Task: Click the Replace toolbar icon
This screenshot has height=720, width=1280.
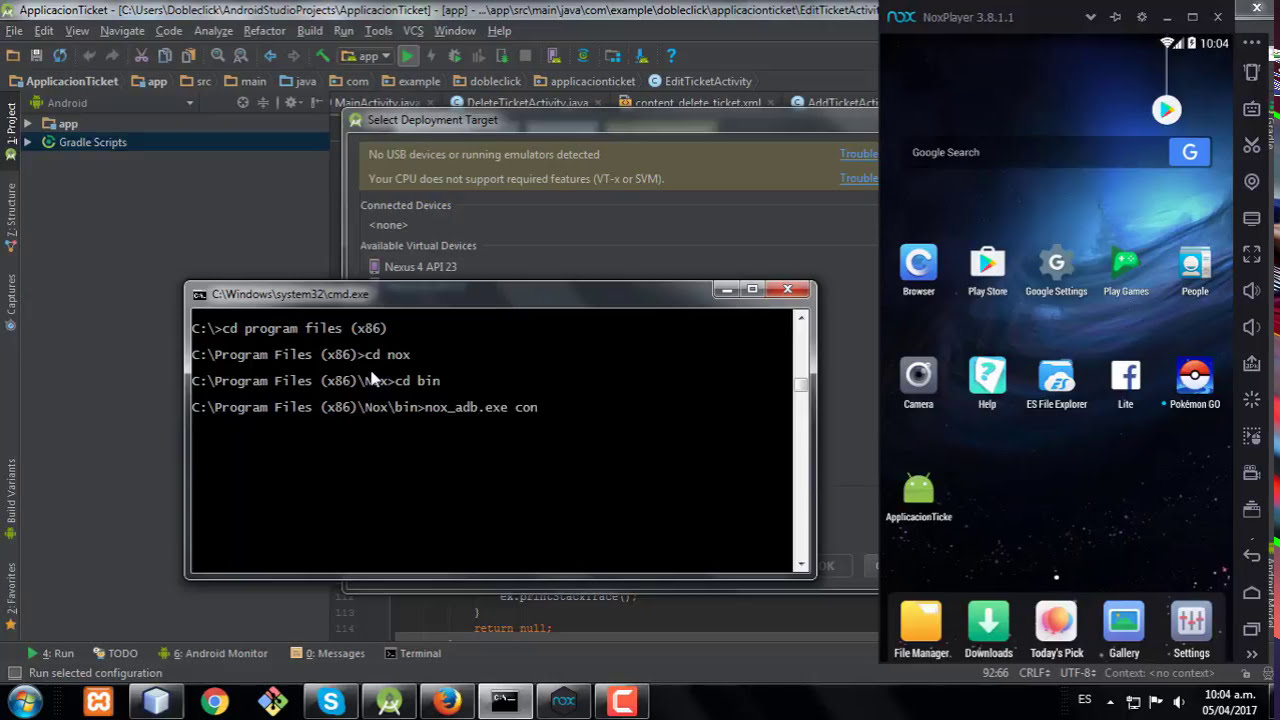Action: pos(241,56)
